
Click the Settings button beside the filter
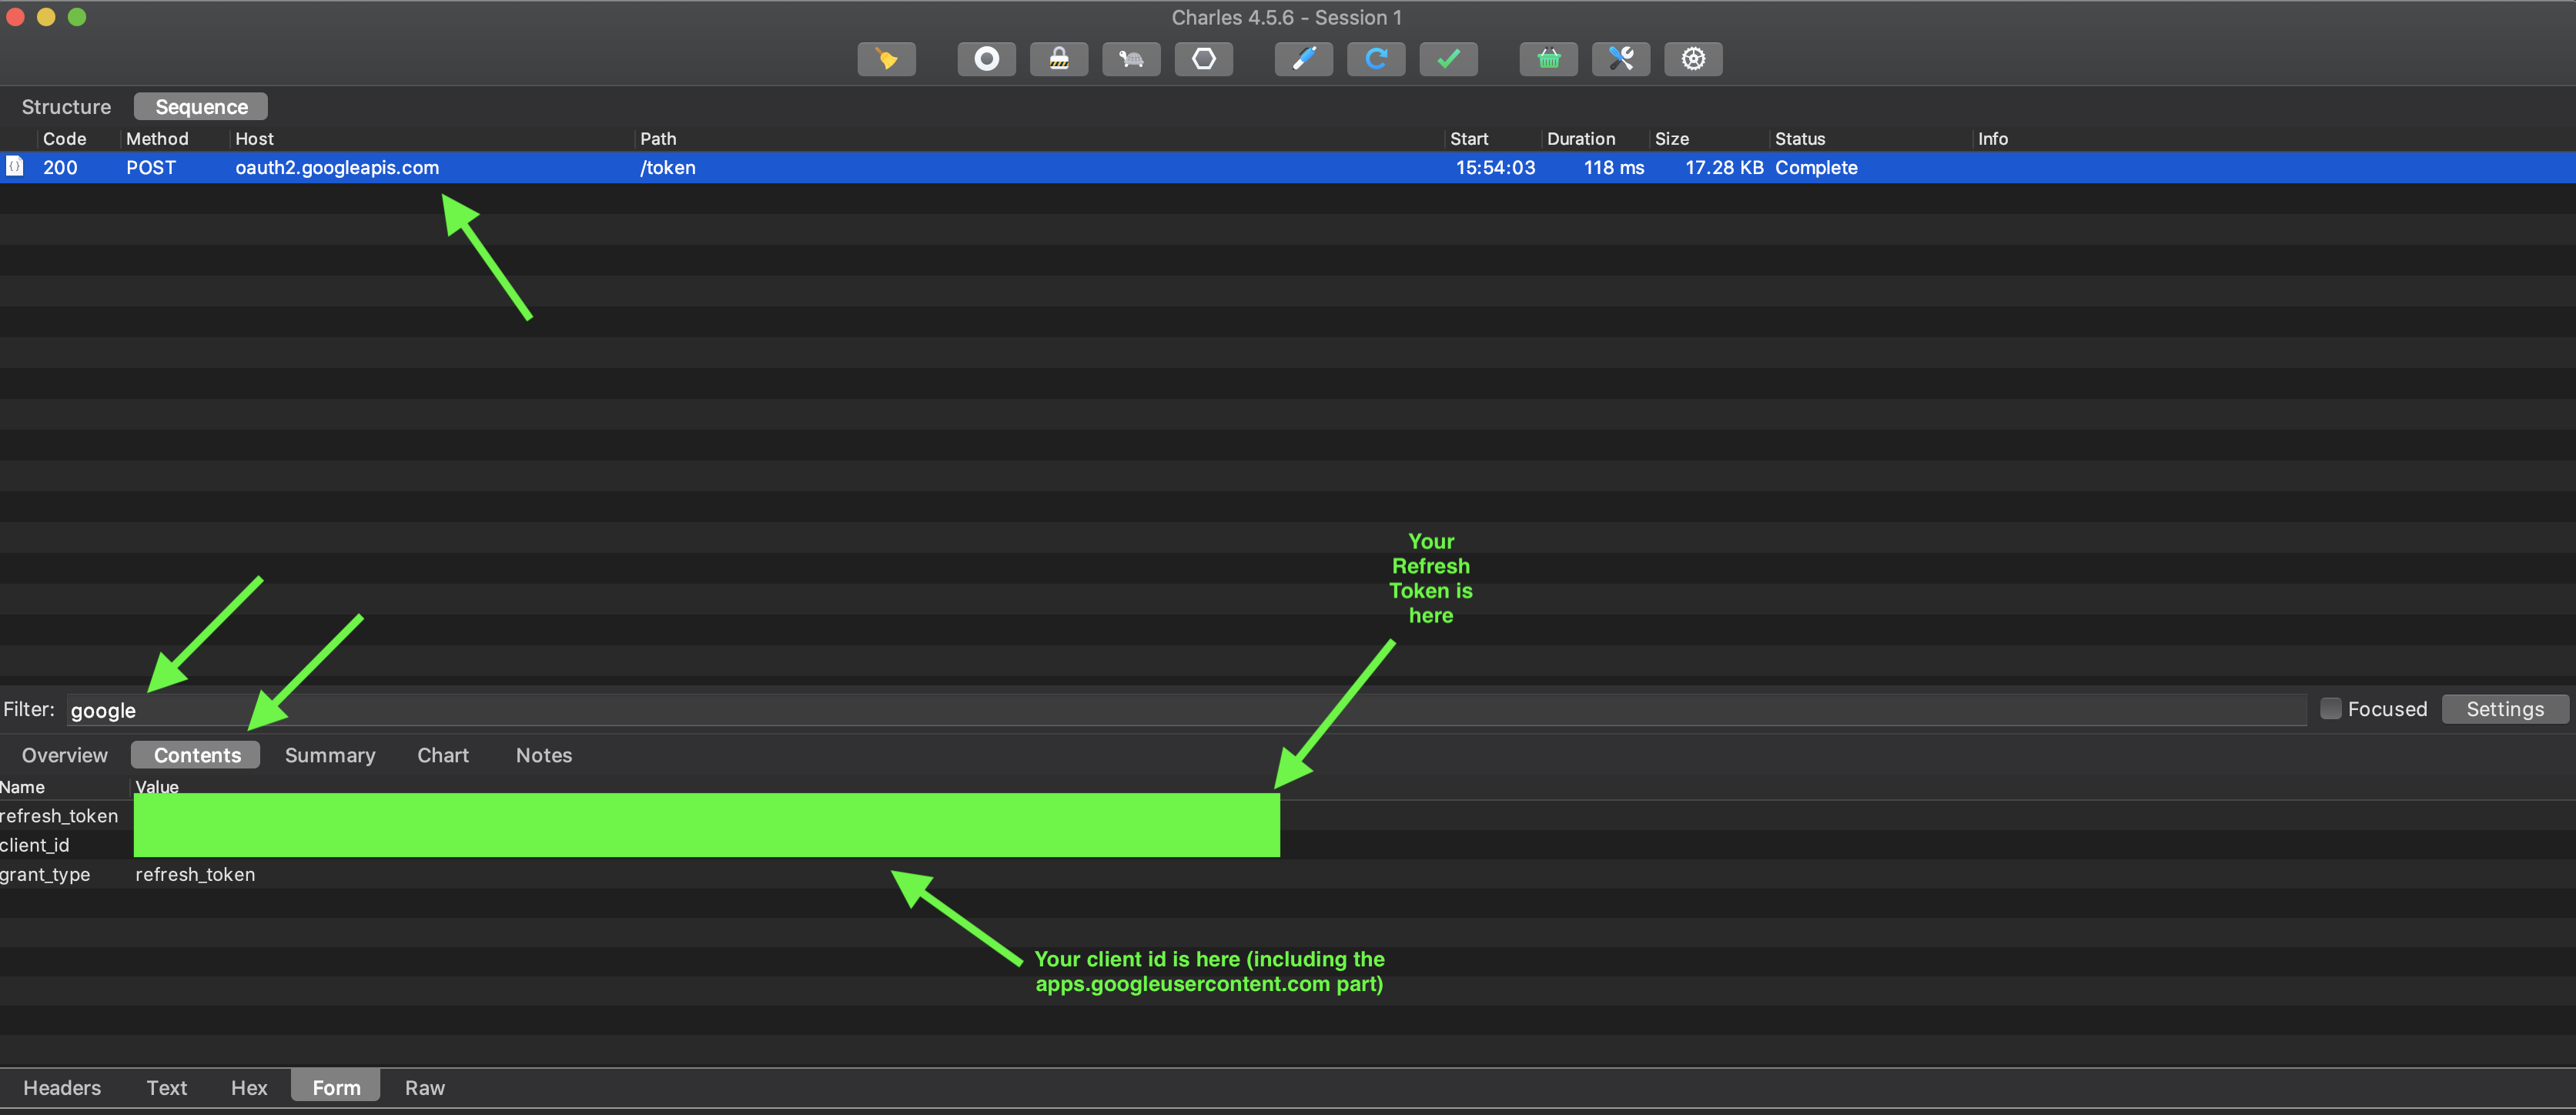2504,709
